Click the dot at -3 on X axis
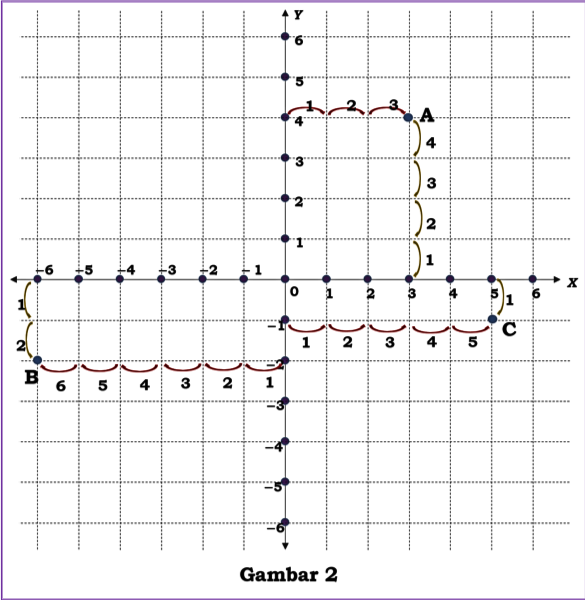This screenshot has width=585, height=600. point(161,279)
